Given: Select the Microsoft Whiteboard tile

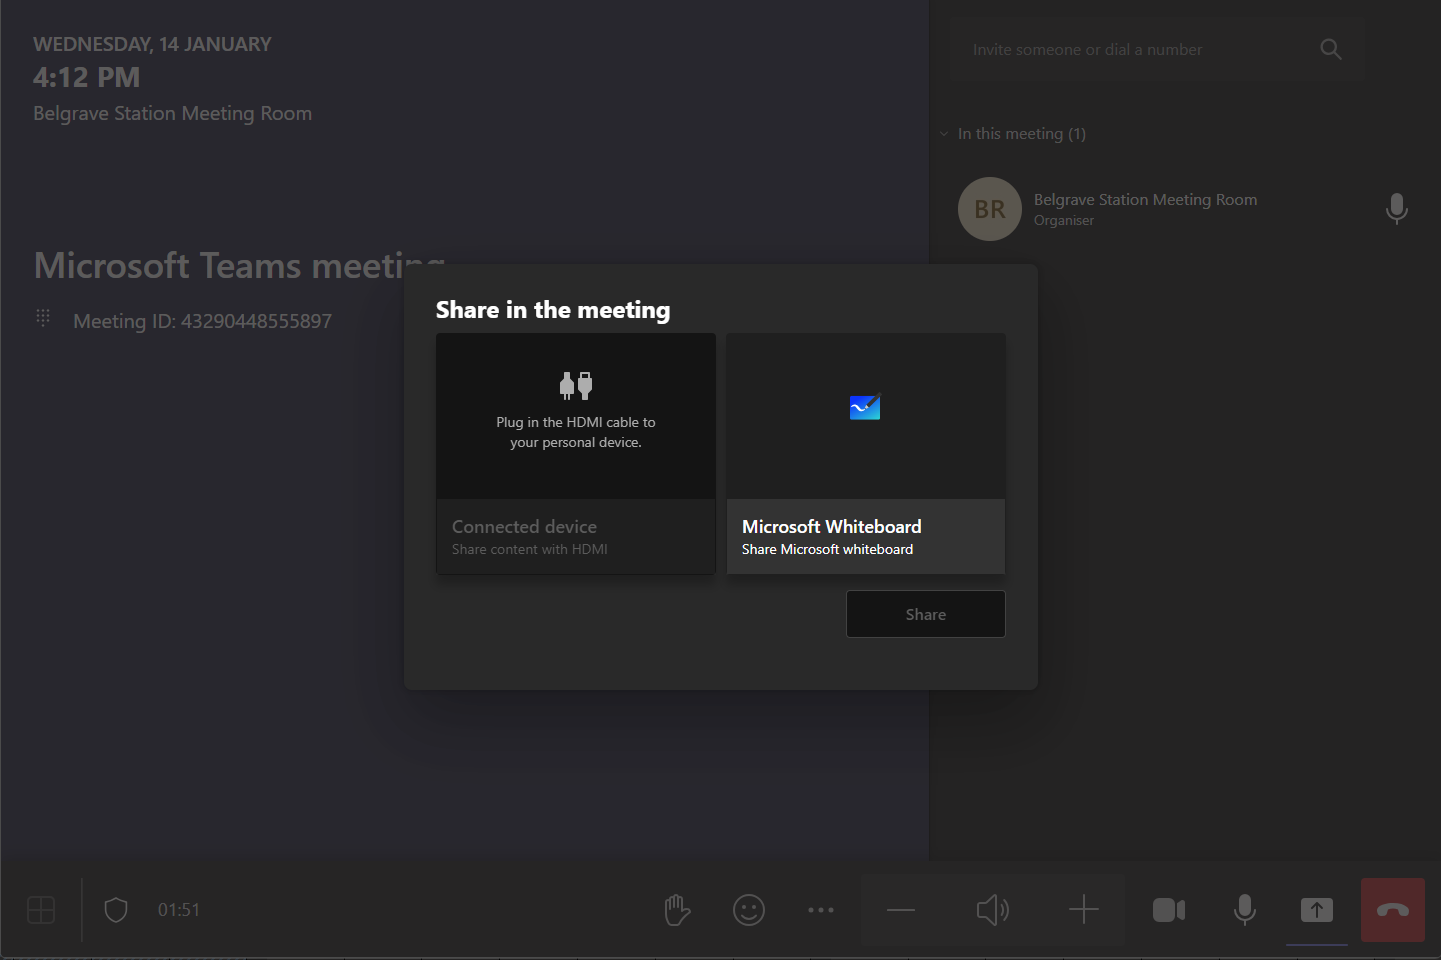Looking at the screenshot, I should pyautogui.click(x=865, y=453).
